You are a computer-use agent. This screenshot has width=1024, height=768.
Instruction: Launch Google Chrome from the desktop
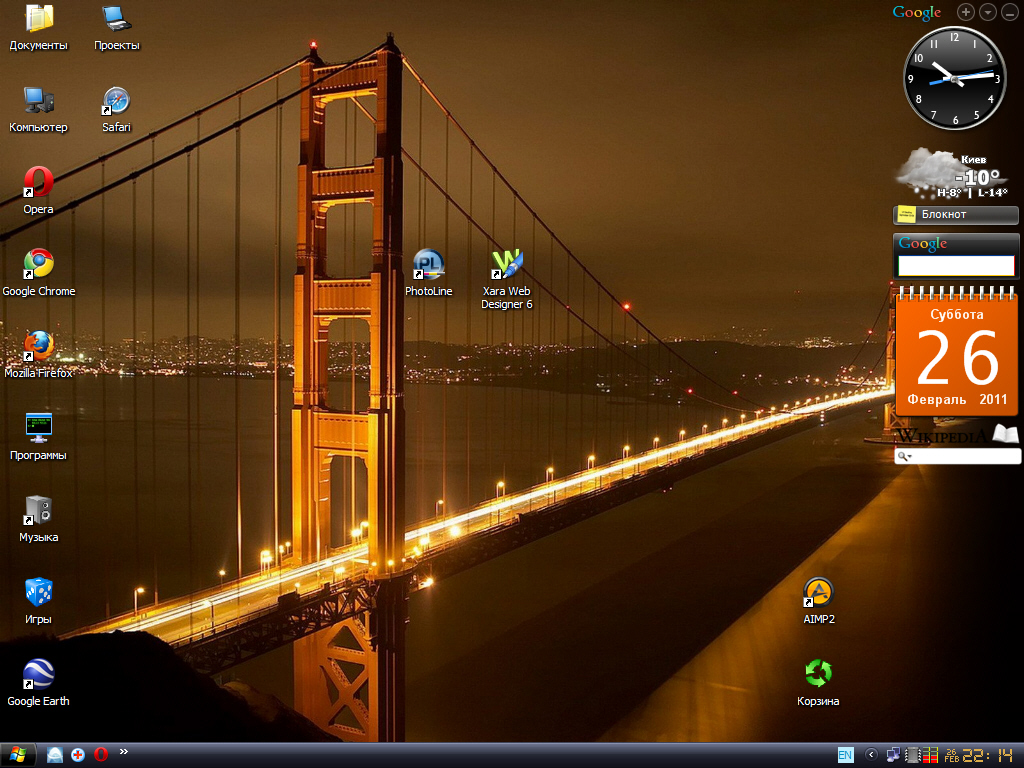coord(38,266)
